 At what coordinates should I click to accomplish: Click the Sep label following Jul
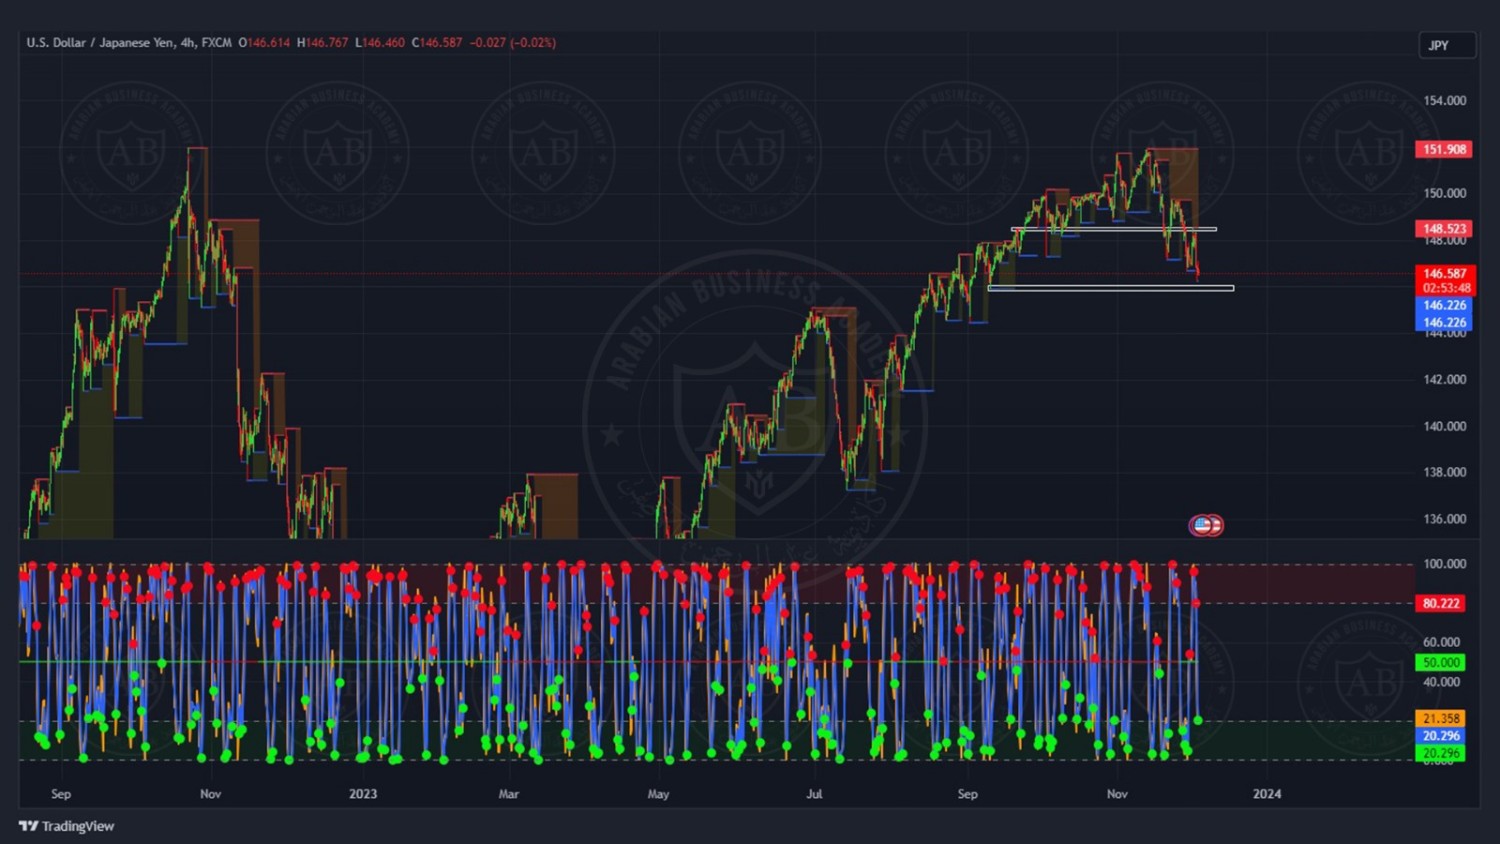pyautogui.click(x=967, y=794)
